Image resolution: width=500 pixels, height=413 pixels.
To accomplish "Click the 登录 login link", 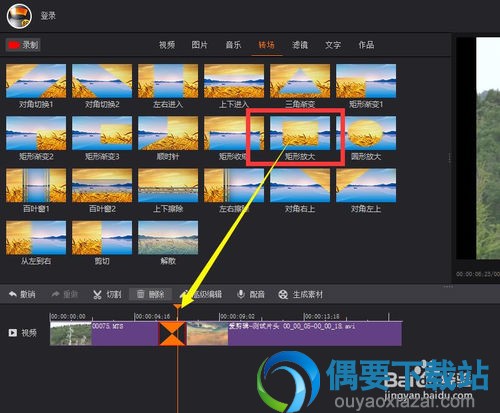I will coord(48,16).
